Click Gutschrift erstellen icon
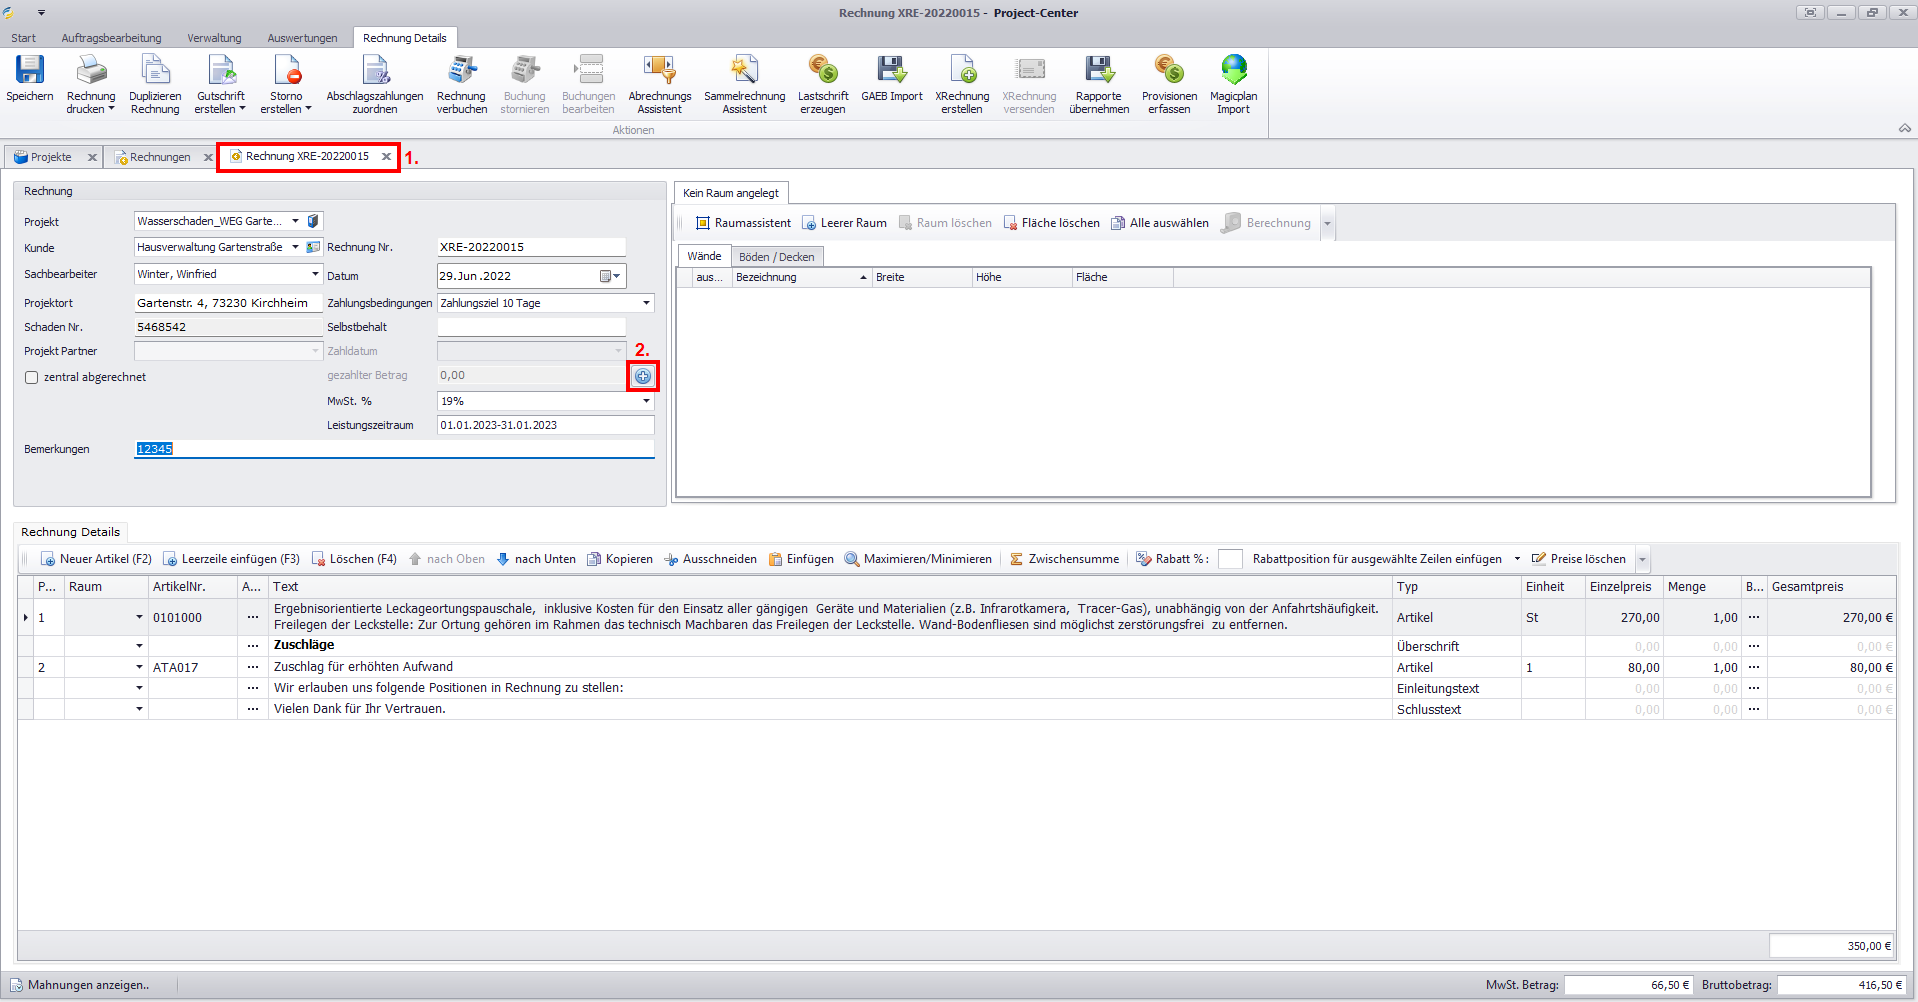 click(x=221, y=70)
